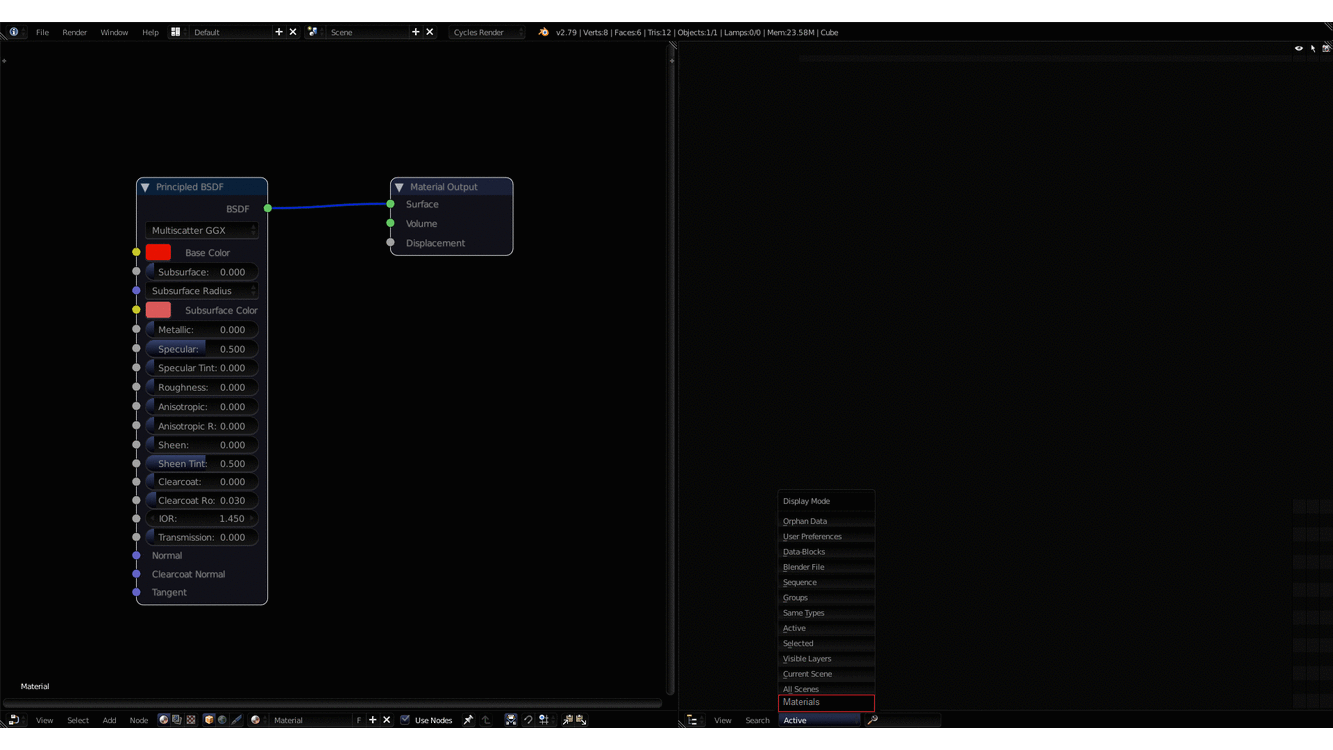Paste nodes from clipboard icon
The width and height of the screenshot is (1333, 750).
(x=581, y=720)
